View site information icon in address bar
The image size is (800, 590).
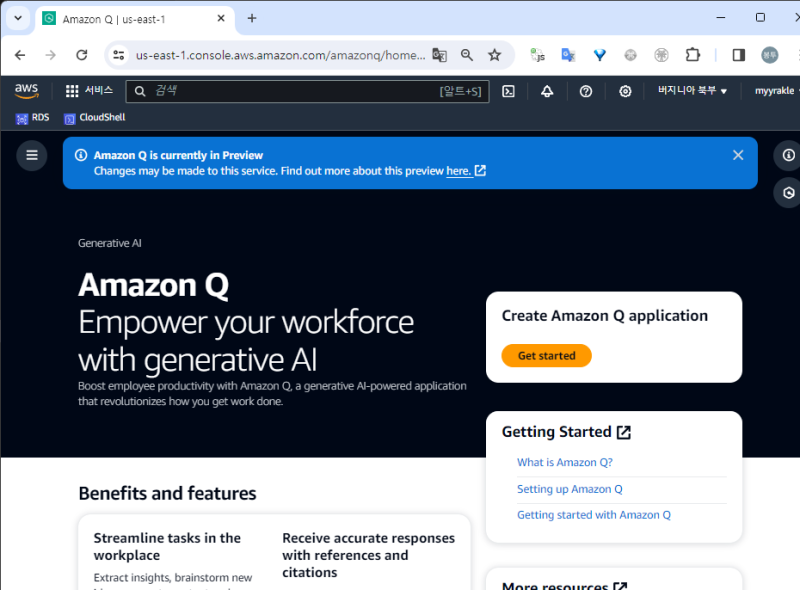119,55
